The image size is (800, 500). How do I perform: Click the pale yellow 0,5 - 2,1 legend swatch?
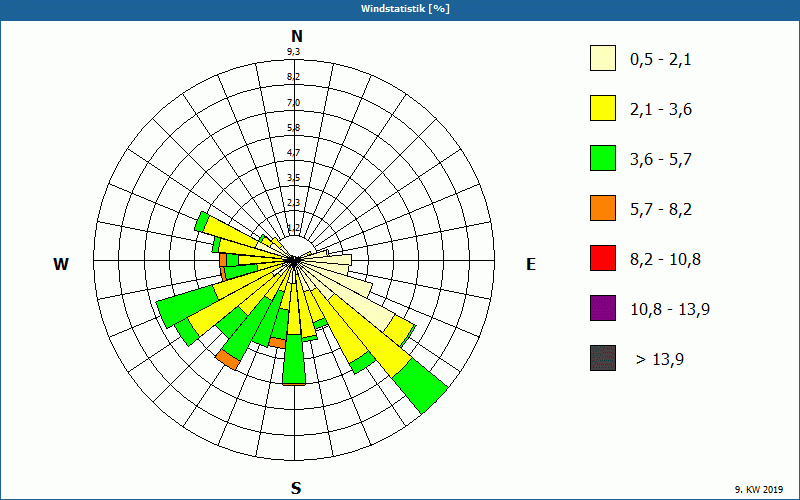[603, 58]
